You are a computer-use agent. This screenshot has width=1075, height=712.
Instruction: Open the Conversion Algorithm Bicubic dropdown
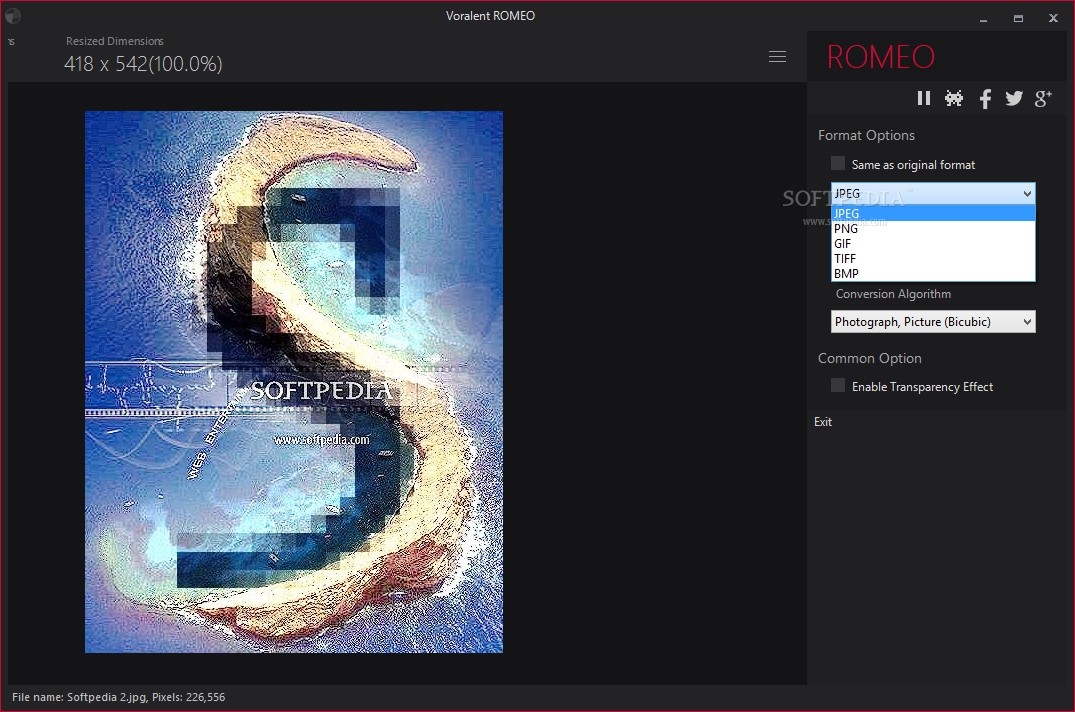(933, 321)
